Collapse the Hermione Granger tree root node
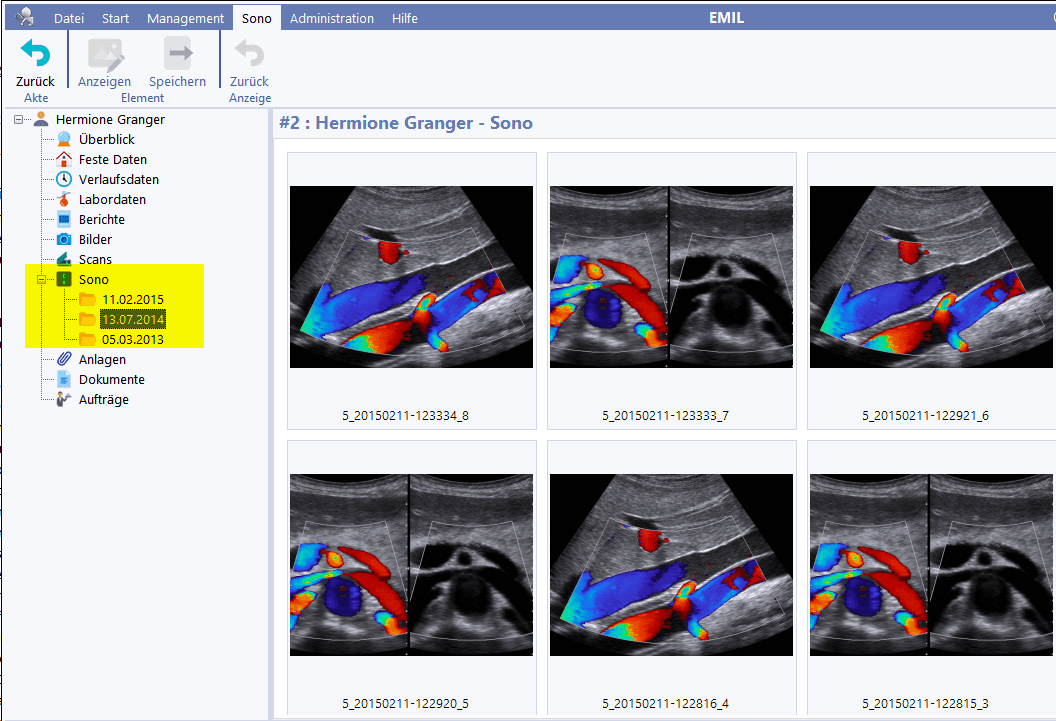Image resolution: width=1056 pixels, height=721 pixels. (19, 120)
